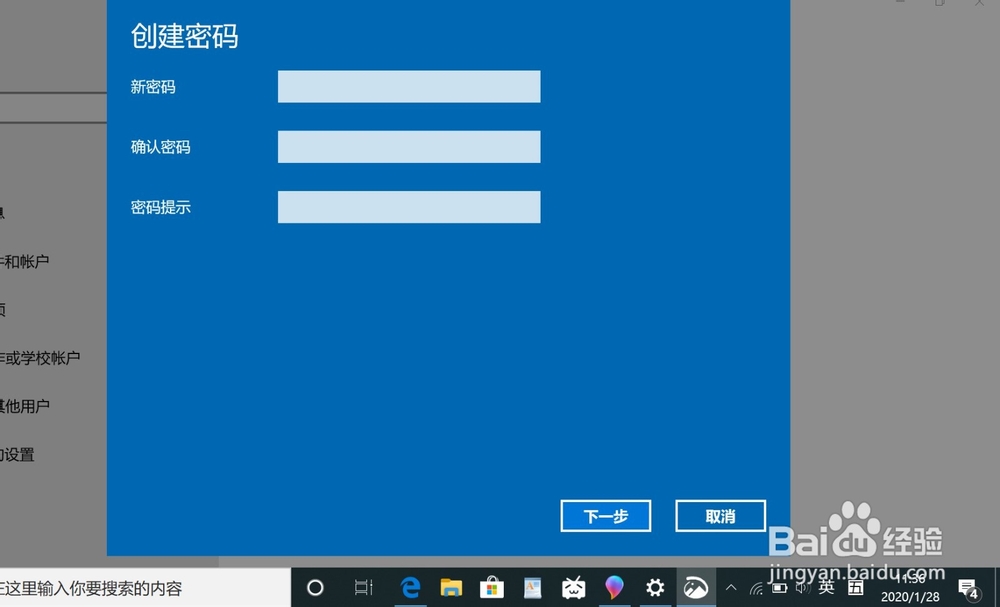Toggle input language via the 英 indicator
This screenshot has height=607, width=1000.
(x=827, y=588)
